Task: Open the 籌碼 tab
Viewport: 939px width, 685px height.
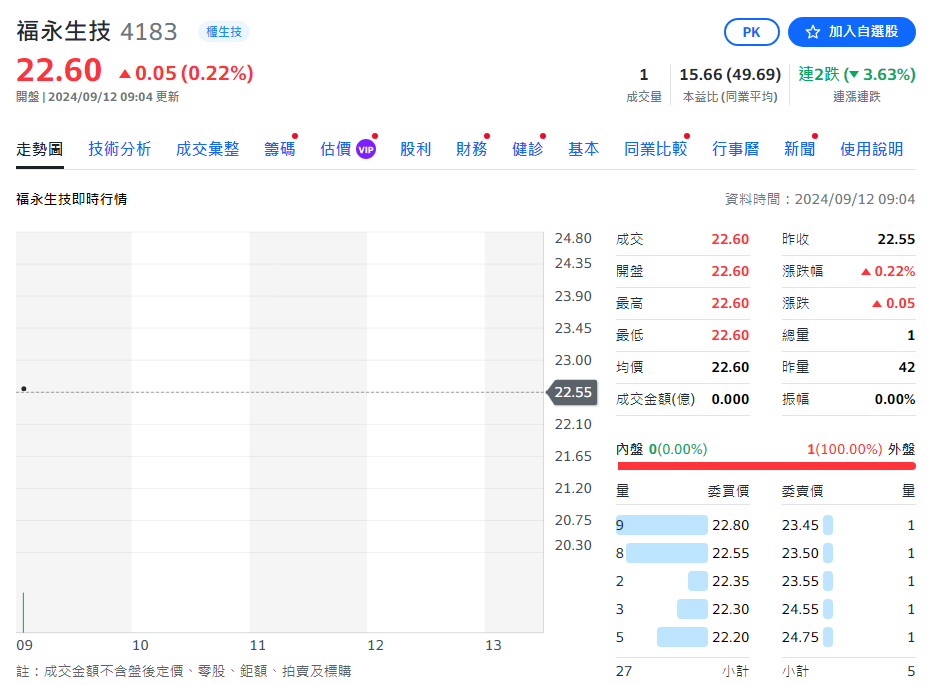Action: tap(280, 149)
